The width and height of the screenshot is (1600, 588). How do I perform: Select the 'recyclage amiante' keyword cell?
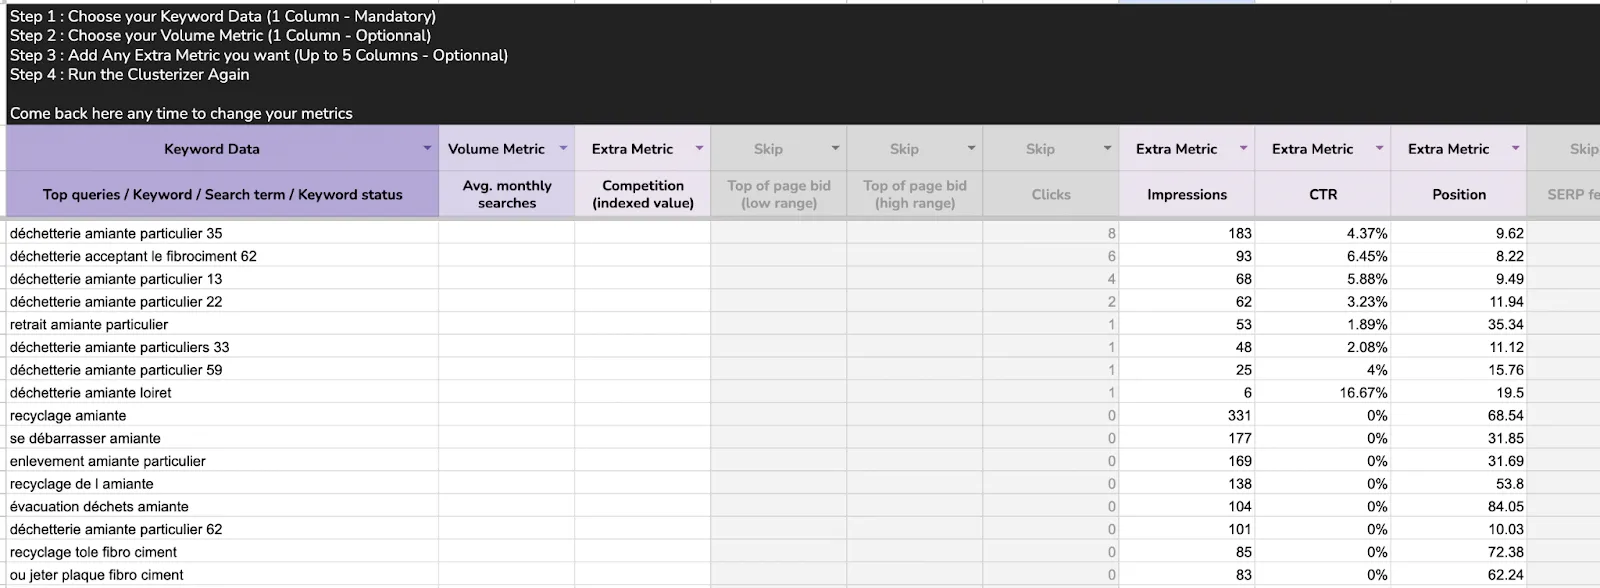point(68,416)
